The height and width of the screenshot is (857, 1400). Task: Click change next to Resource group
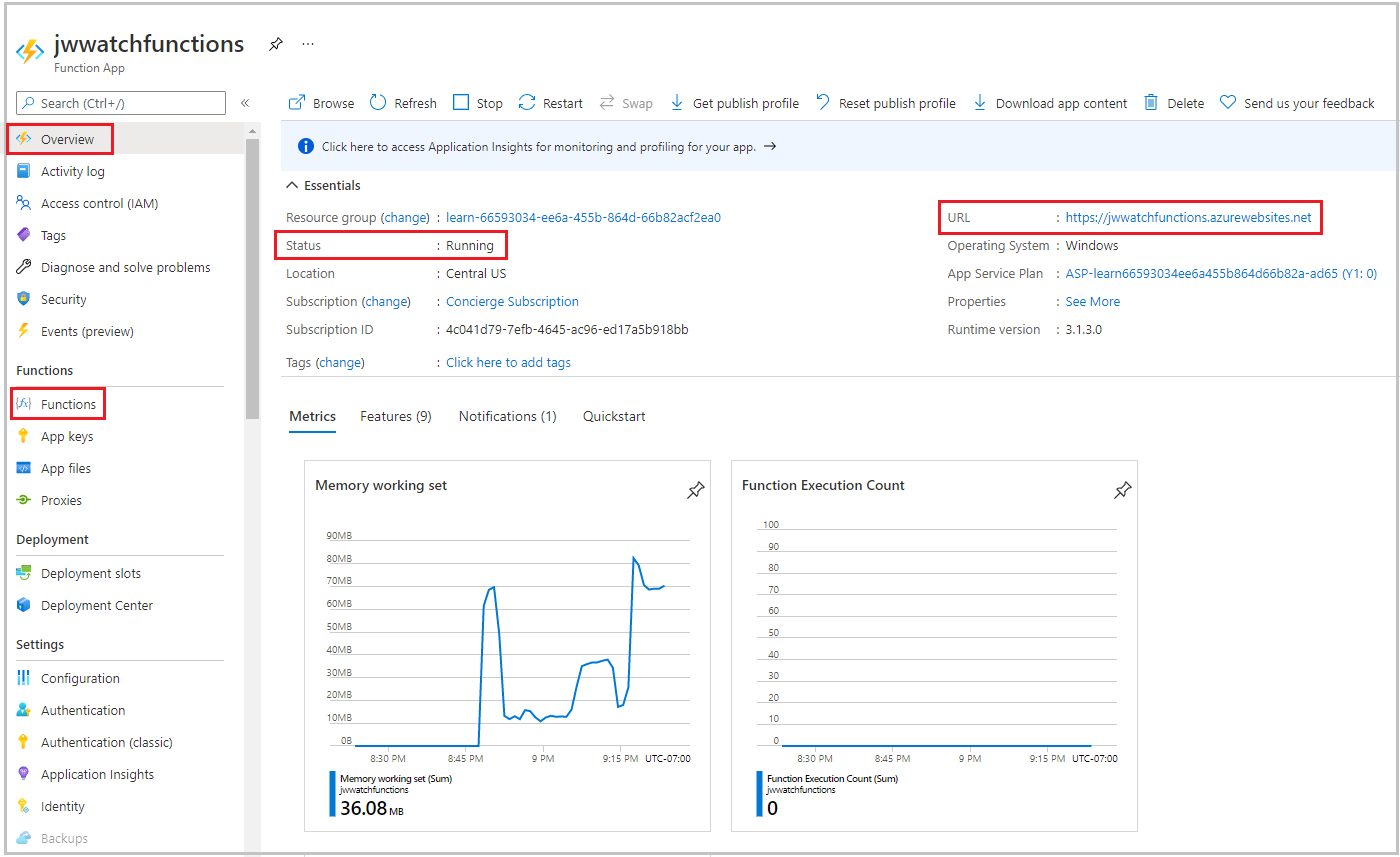(x=405, y=217)
